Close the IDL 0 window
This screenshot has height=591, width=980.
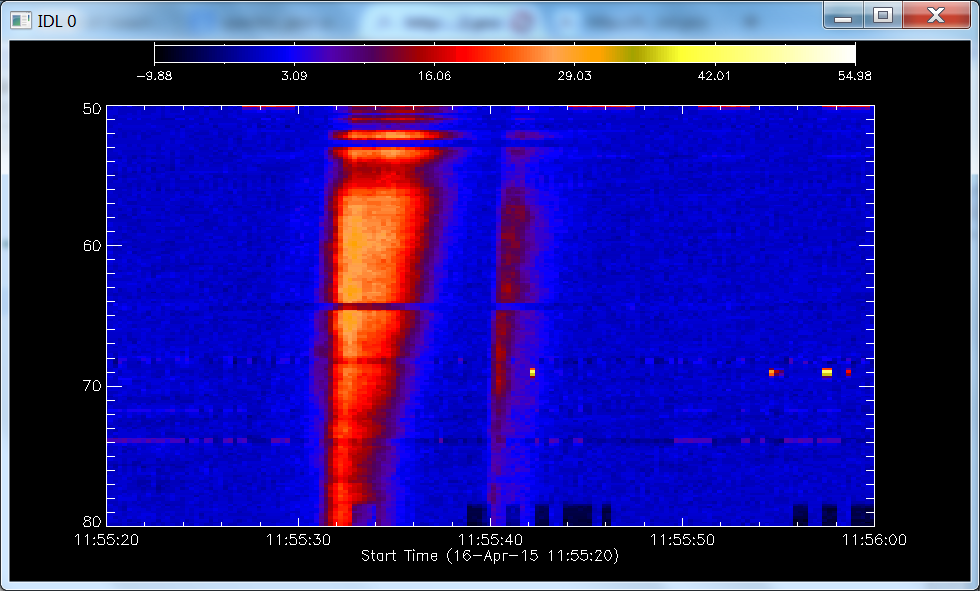936,15
